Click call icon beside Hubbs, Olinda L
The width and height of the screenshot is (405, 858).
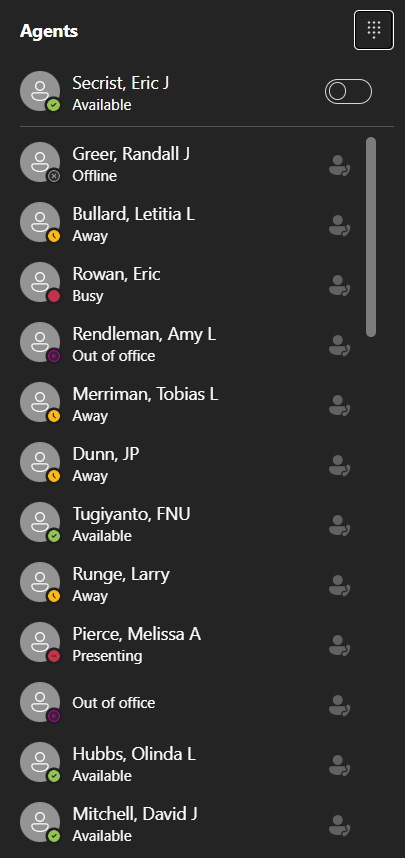pos(339,766)
